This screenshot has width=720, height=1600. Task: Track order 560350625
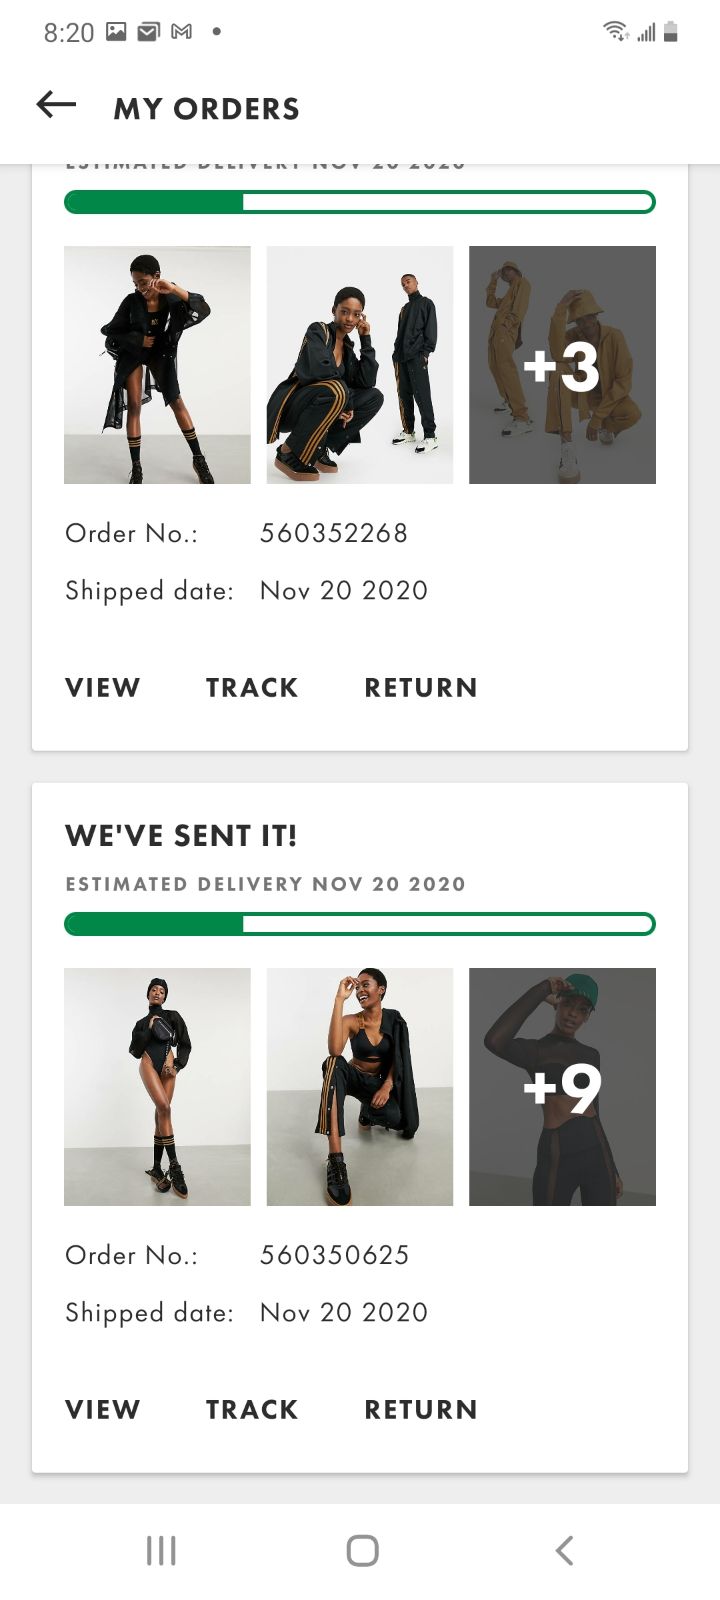pos(252,1410)
